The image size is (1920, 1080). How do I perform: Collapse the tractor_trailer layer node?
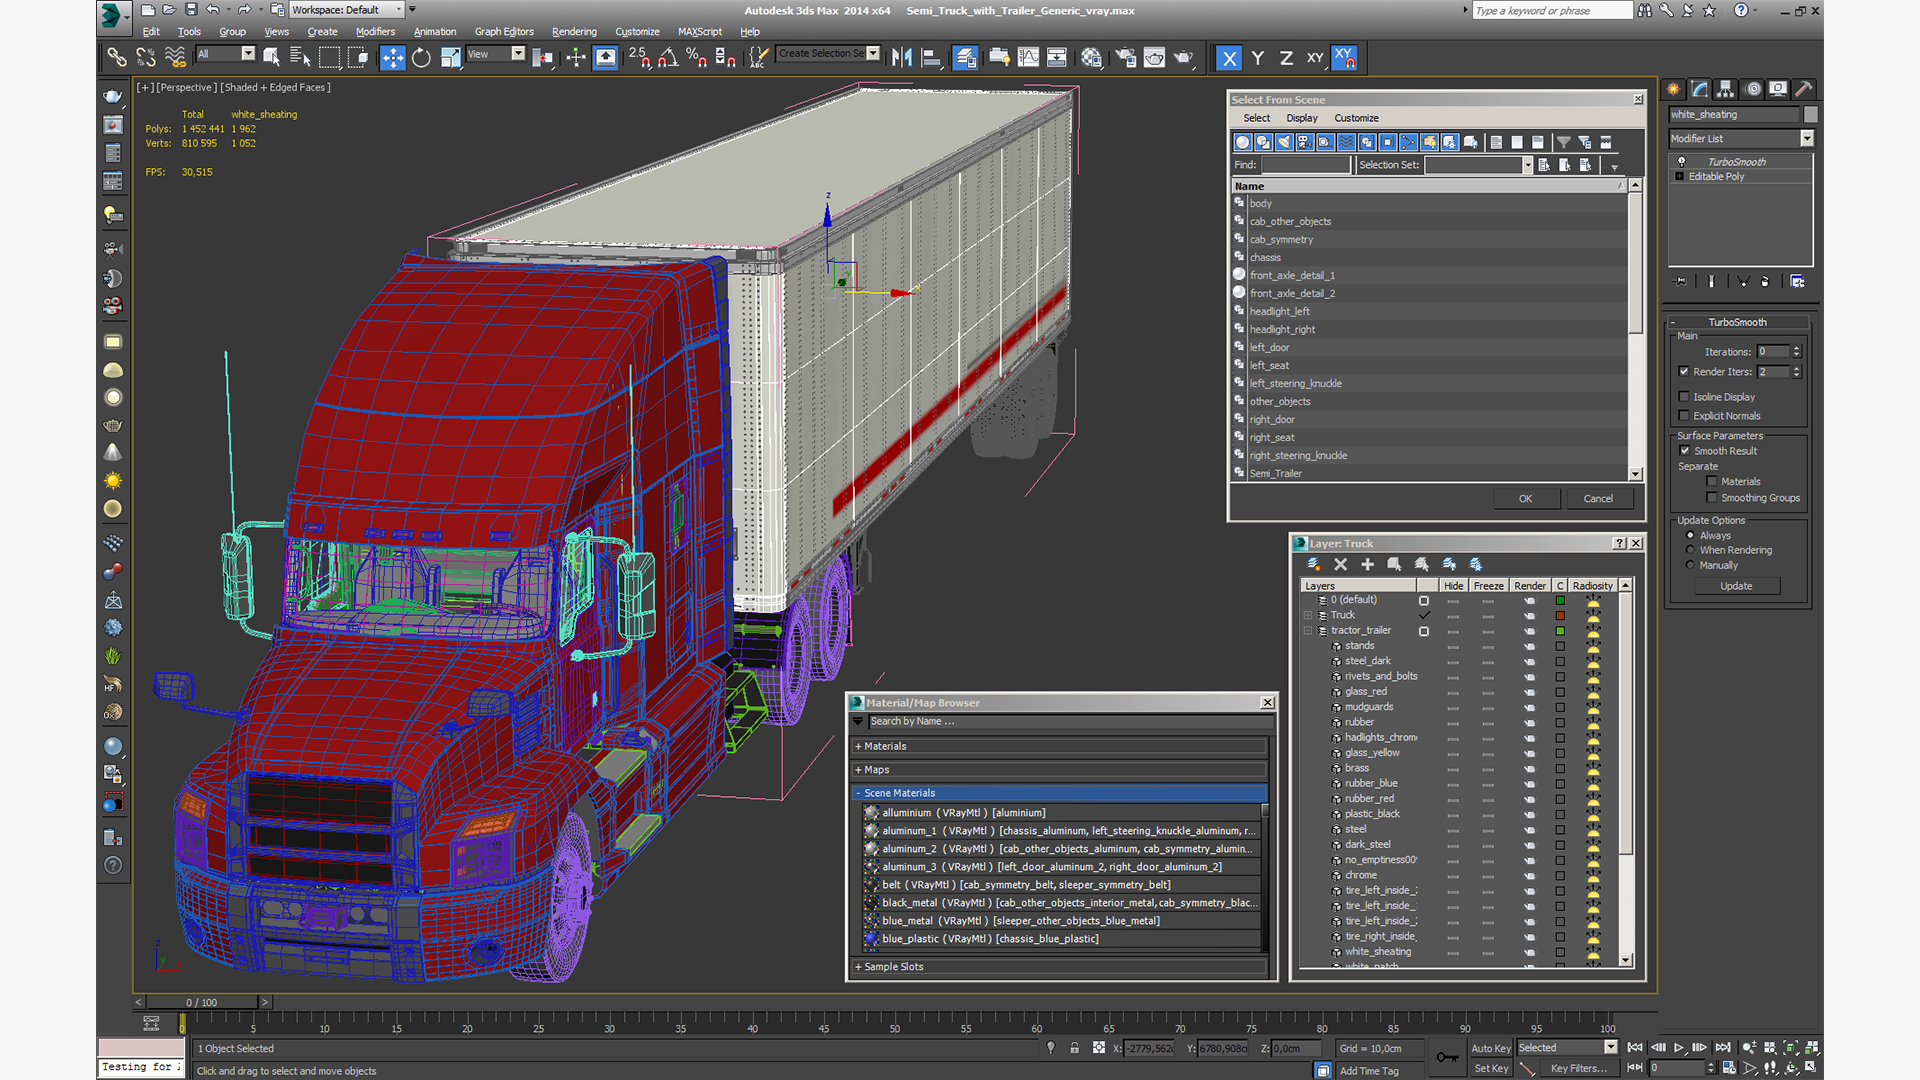coord(1308,631)
